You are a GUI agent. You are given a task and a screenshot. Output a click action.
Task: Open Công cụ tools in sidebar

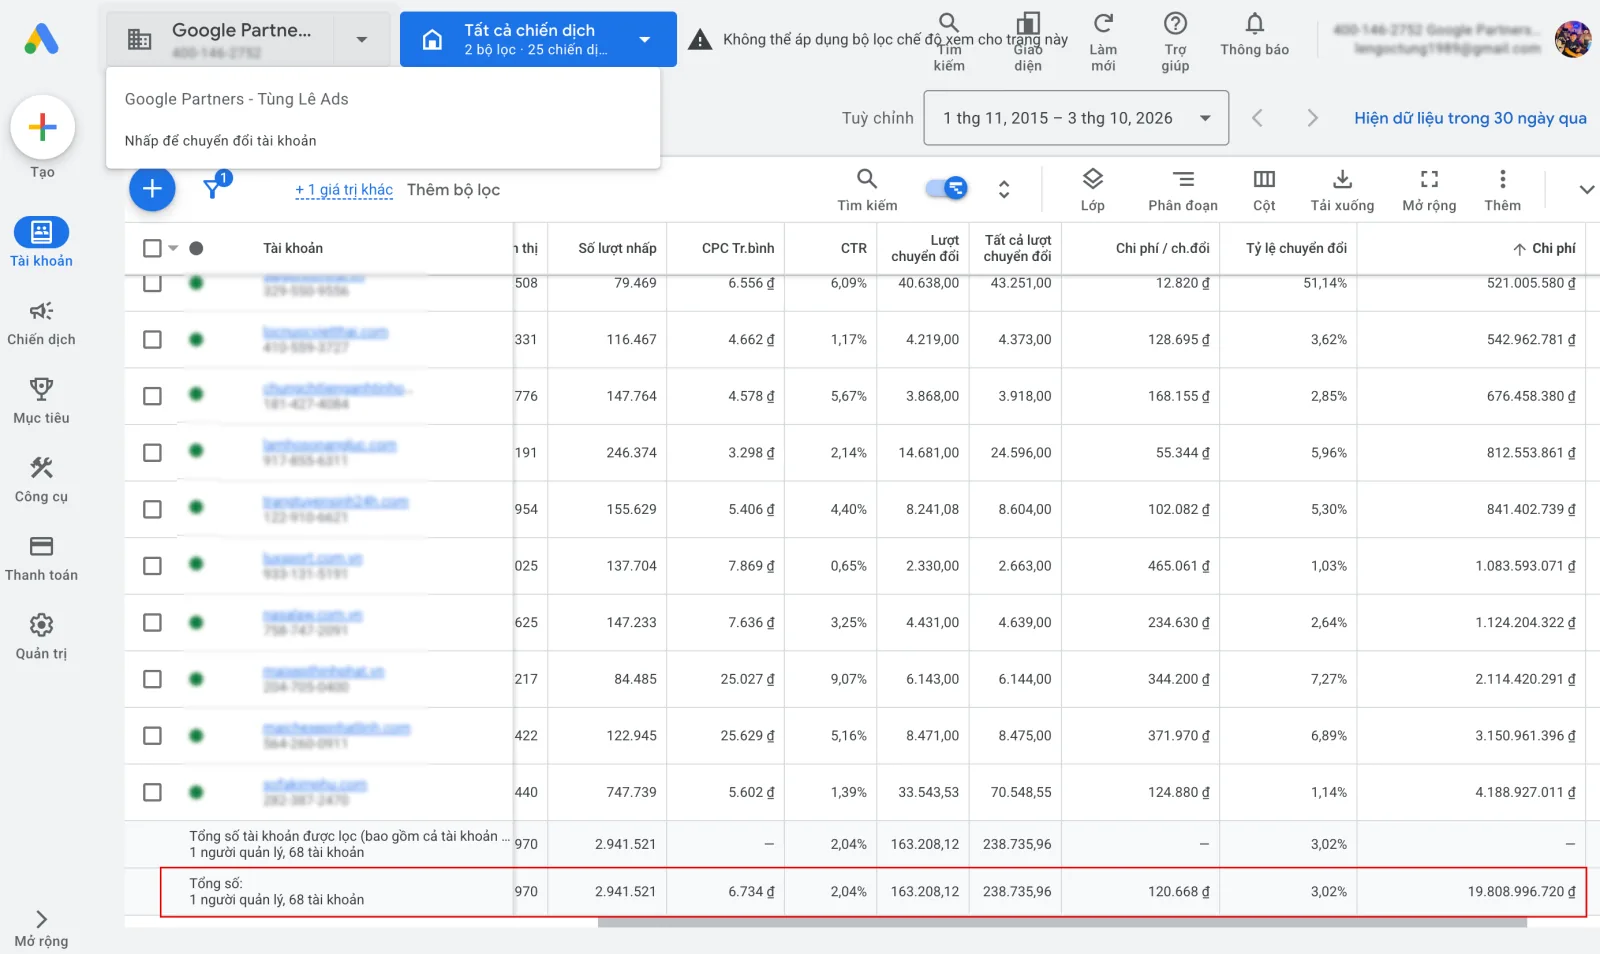41,480
